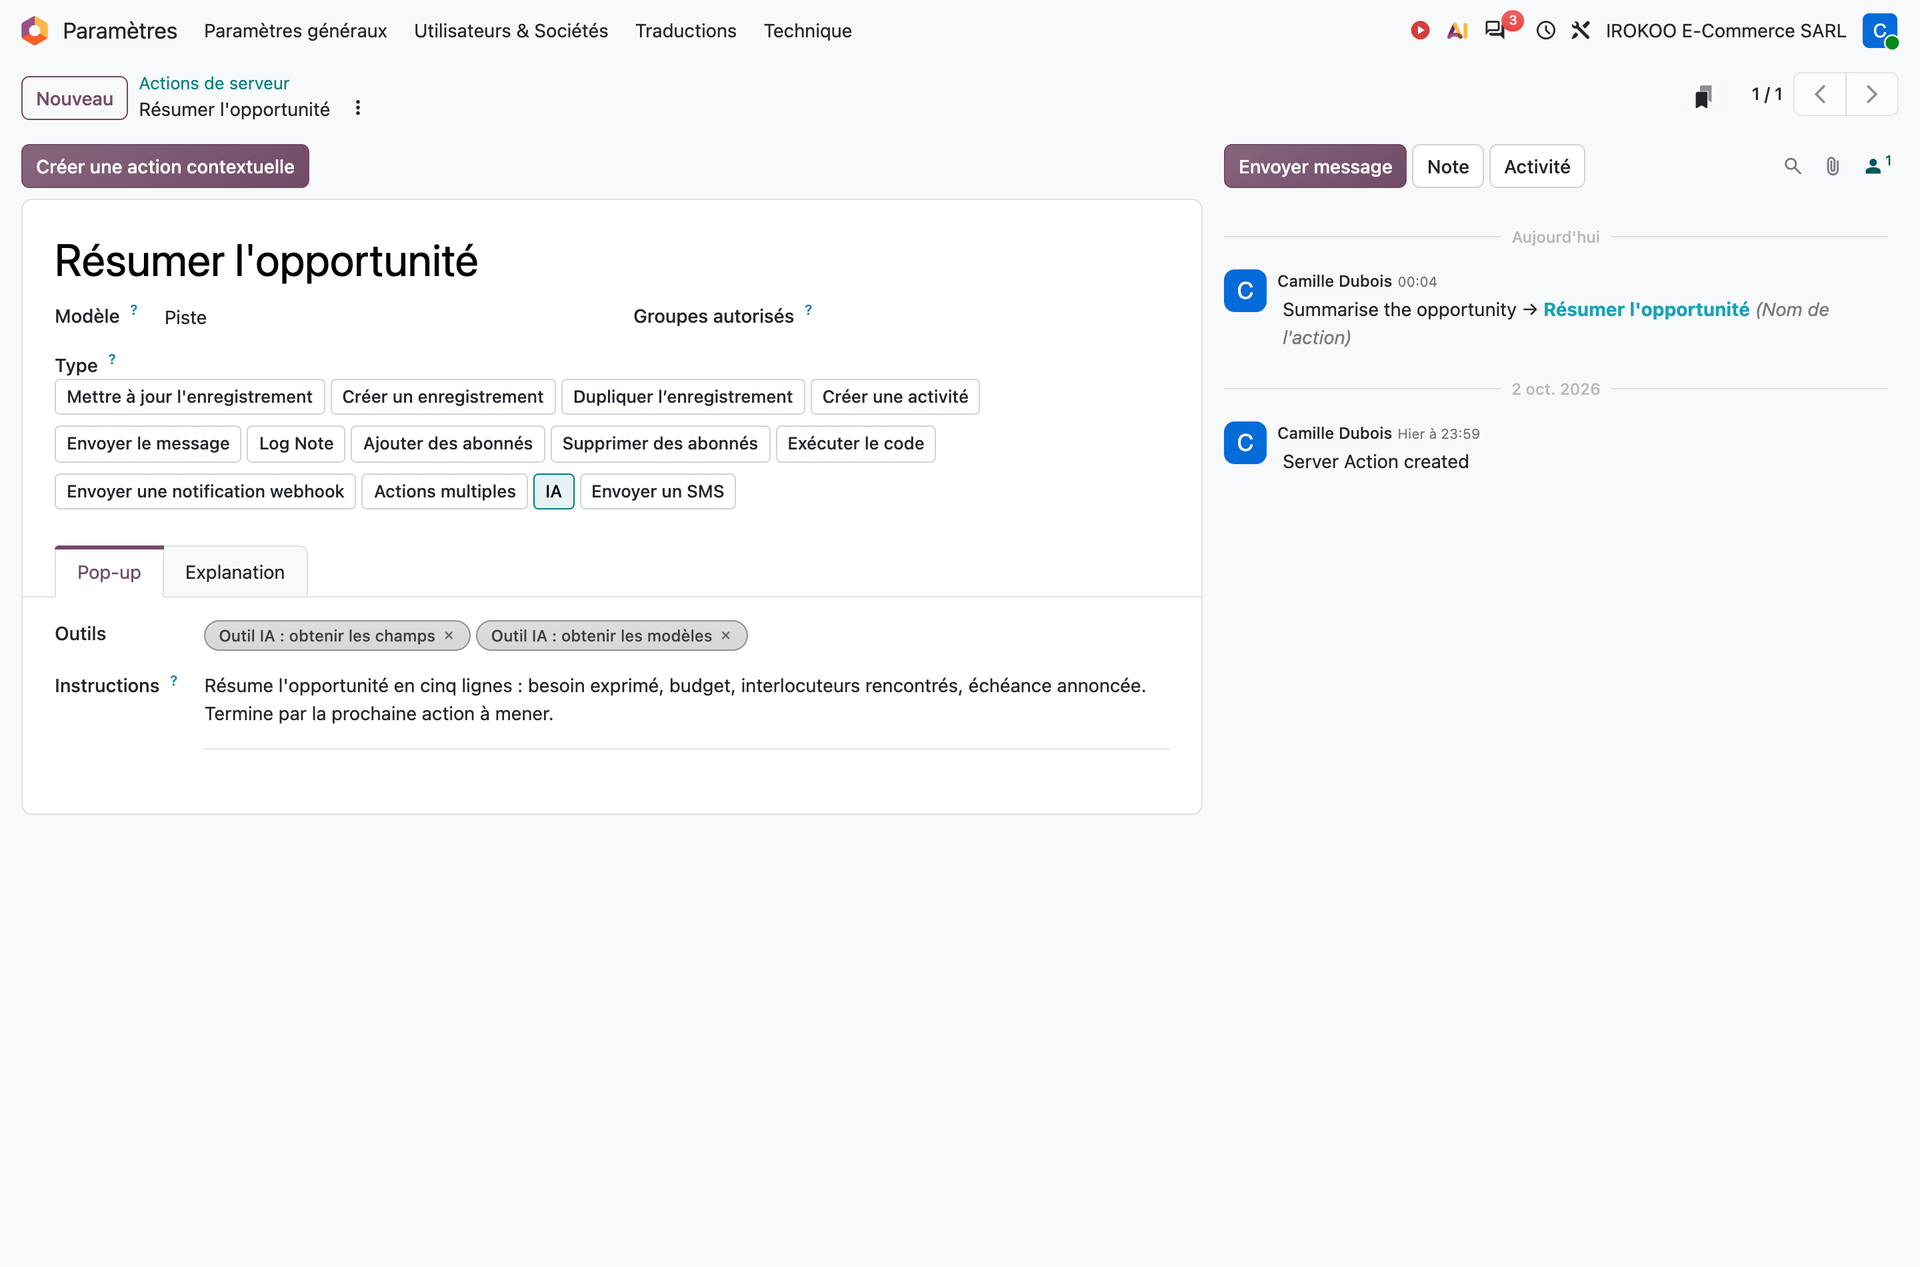
Task: Go to previous record arrow
Action: (x=1820, y=94)
